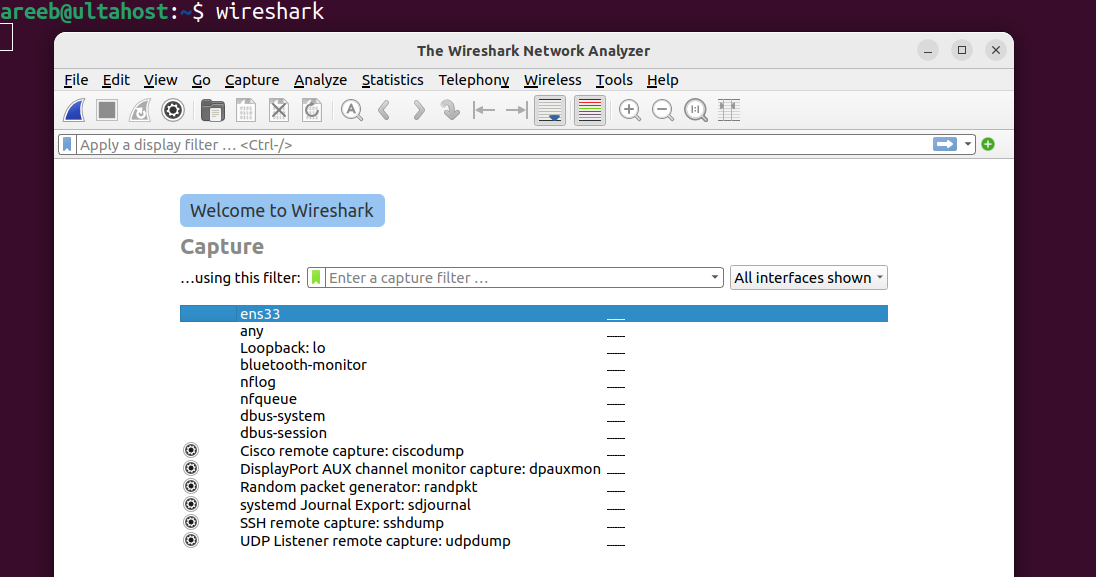This screenshot has width=1096, height=577.
Task: Focus the Apply a display filter field
Action: coord(503,145)
